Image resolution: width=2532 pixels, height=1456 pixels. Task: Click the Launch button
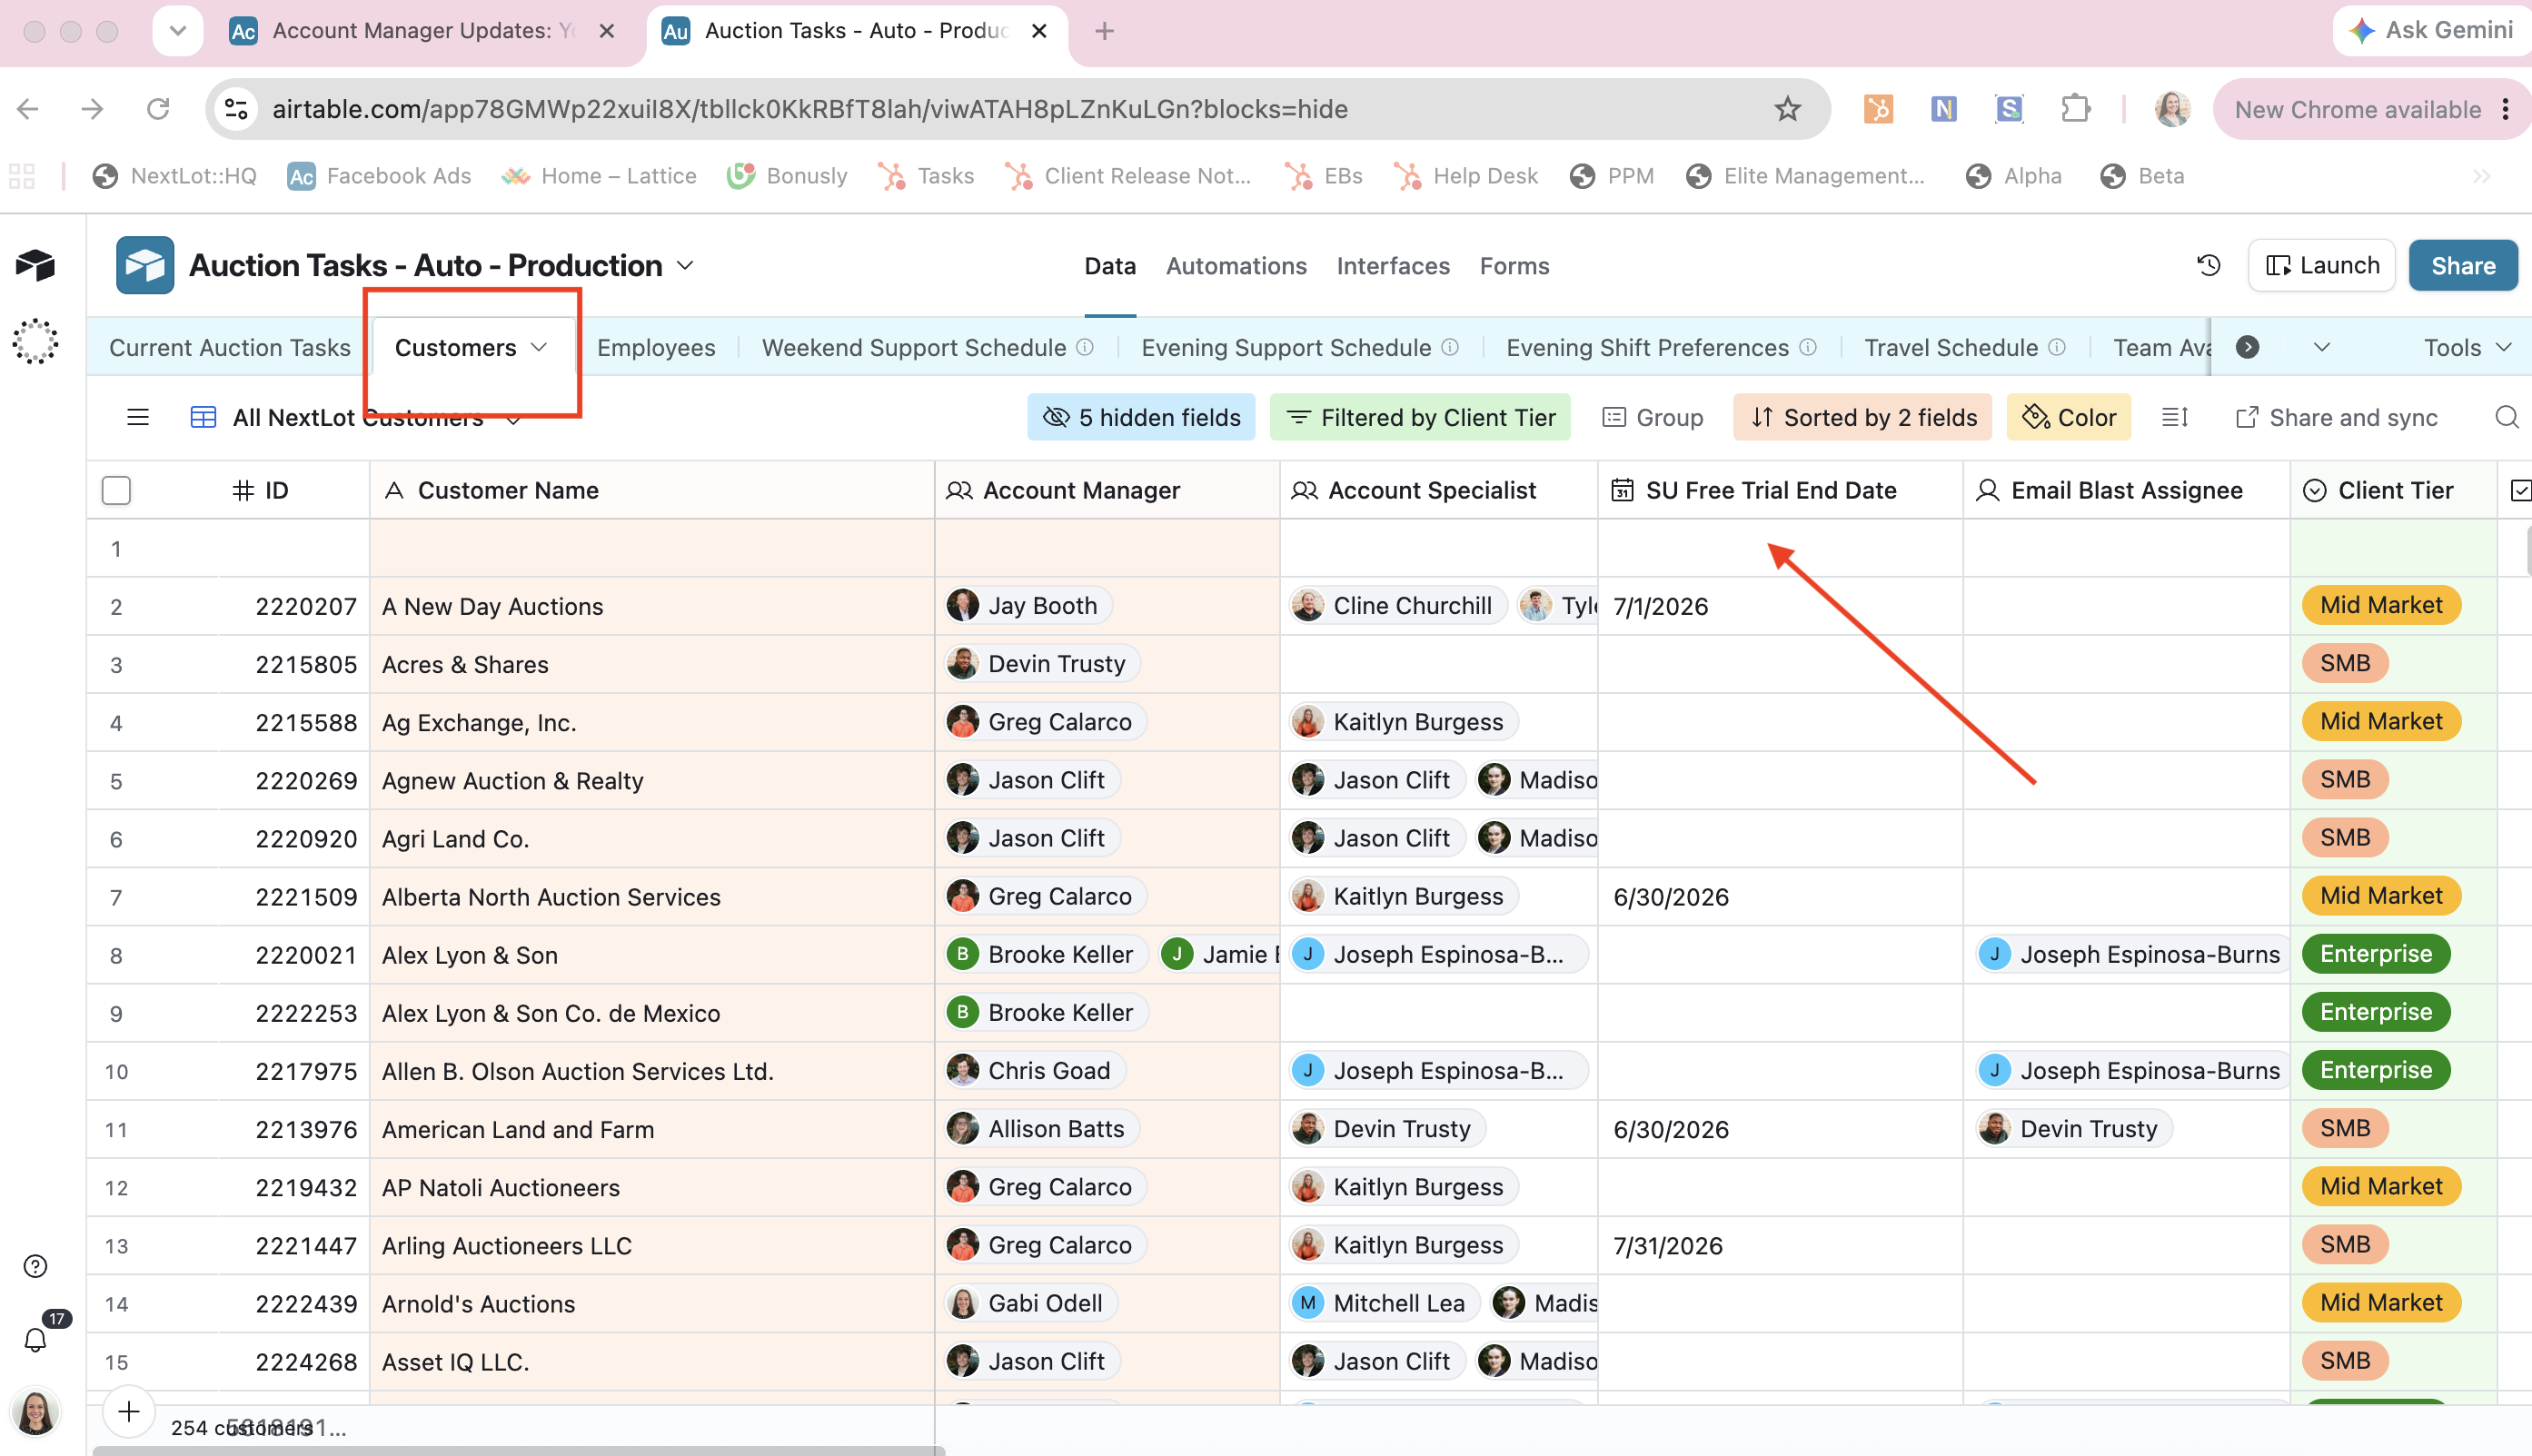pyautogui.click(x=2322, y=265)
